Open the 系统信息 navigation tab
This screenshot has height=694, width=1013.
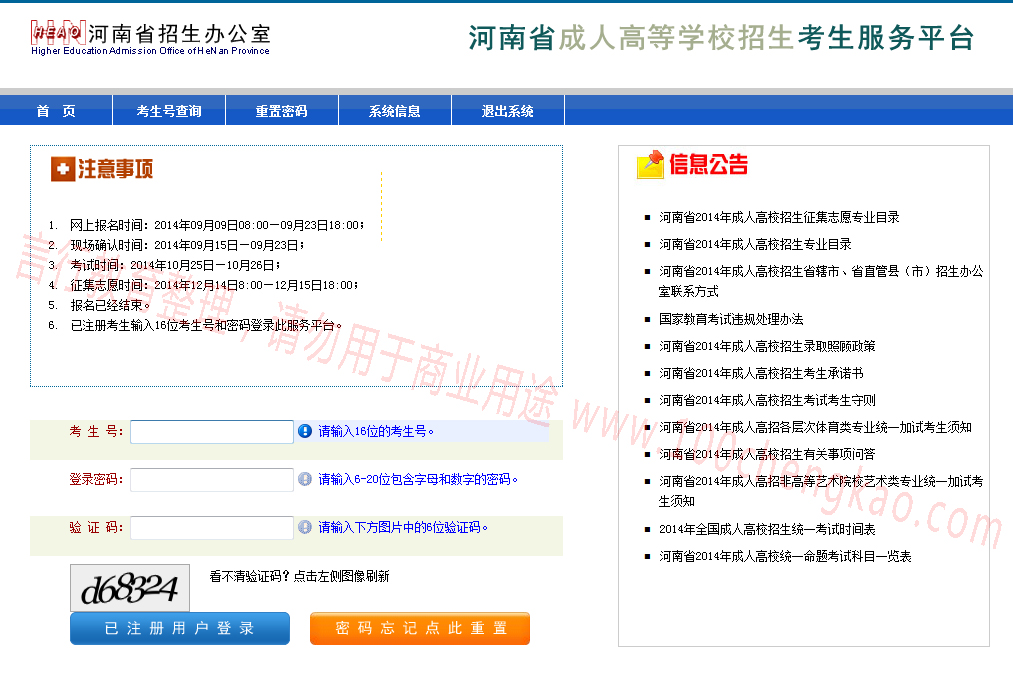(x=395, y=110)
